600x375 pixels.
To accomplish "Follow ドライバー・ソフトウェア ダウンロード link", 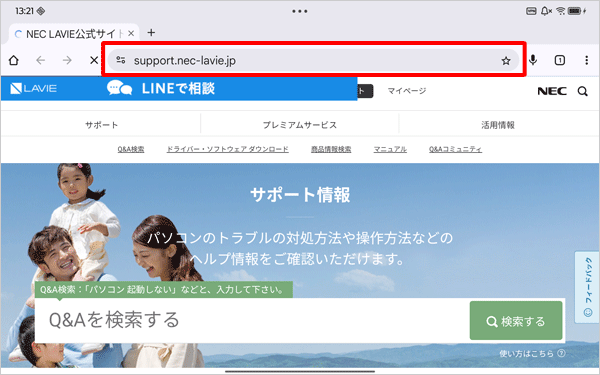I will pyautogui.click(x=227, y=149).
